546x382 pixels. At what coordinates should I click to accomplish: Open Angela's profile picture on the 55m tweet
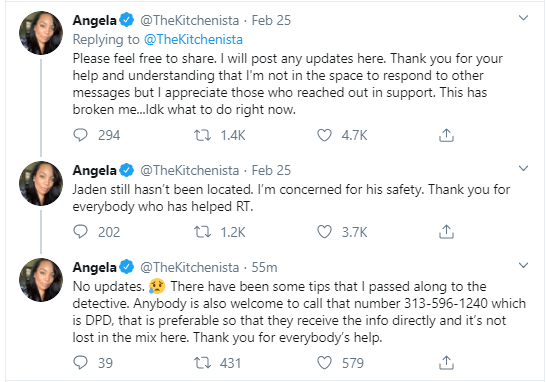tap(41, 280)
